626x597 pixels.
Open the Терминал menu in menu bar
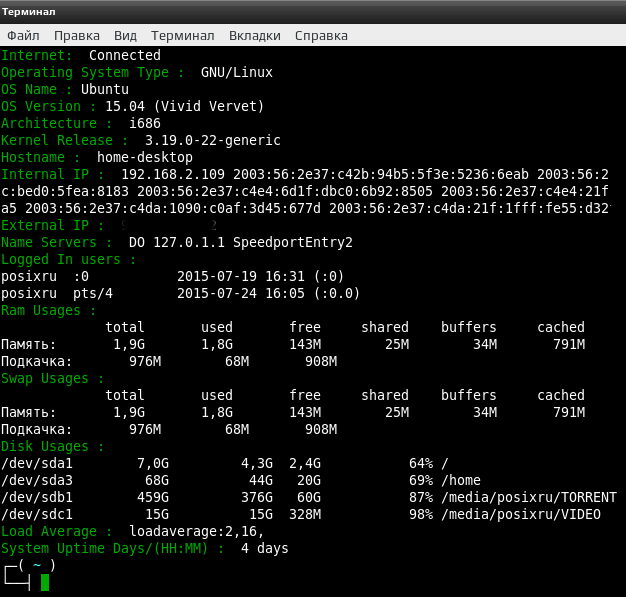click(x=182, y=36)
